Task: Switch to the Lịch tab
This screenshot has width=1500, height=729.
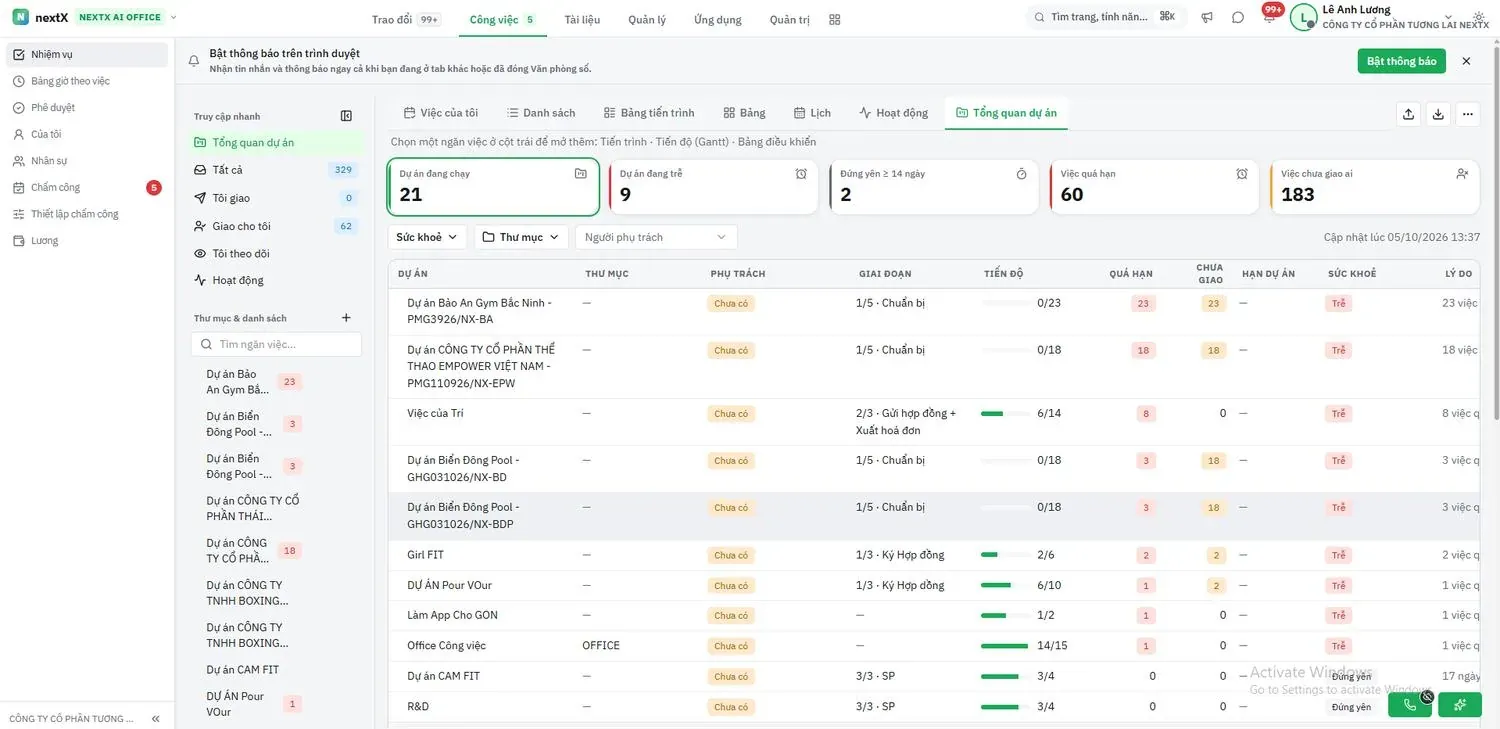Action: tap(812, 113)
